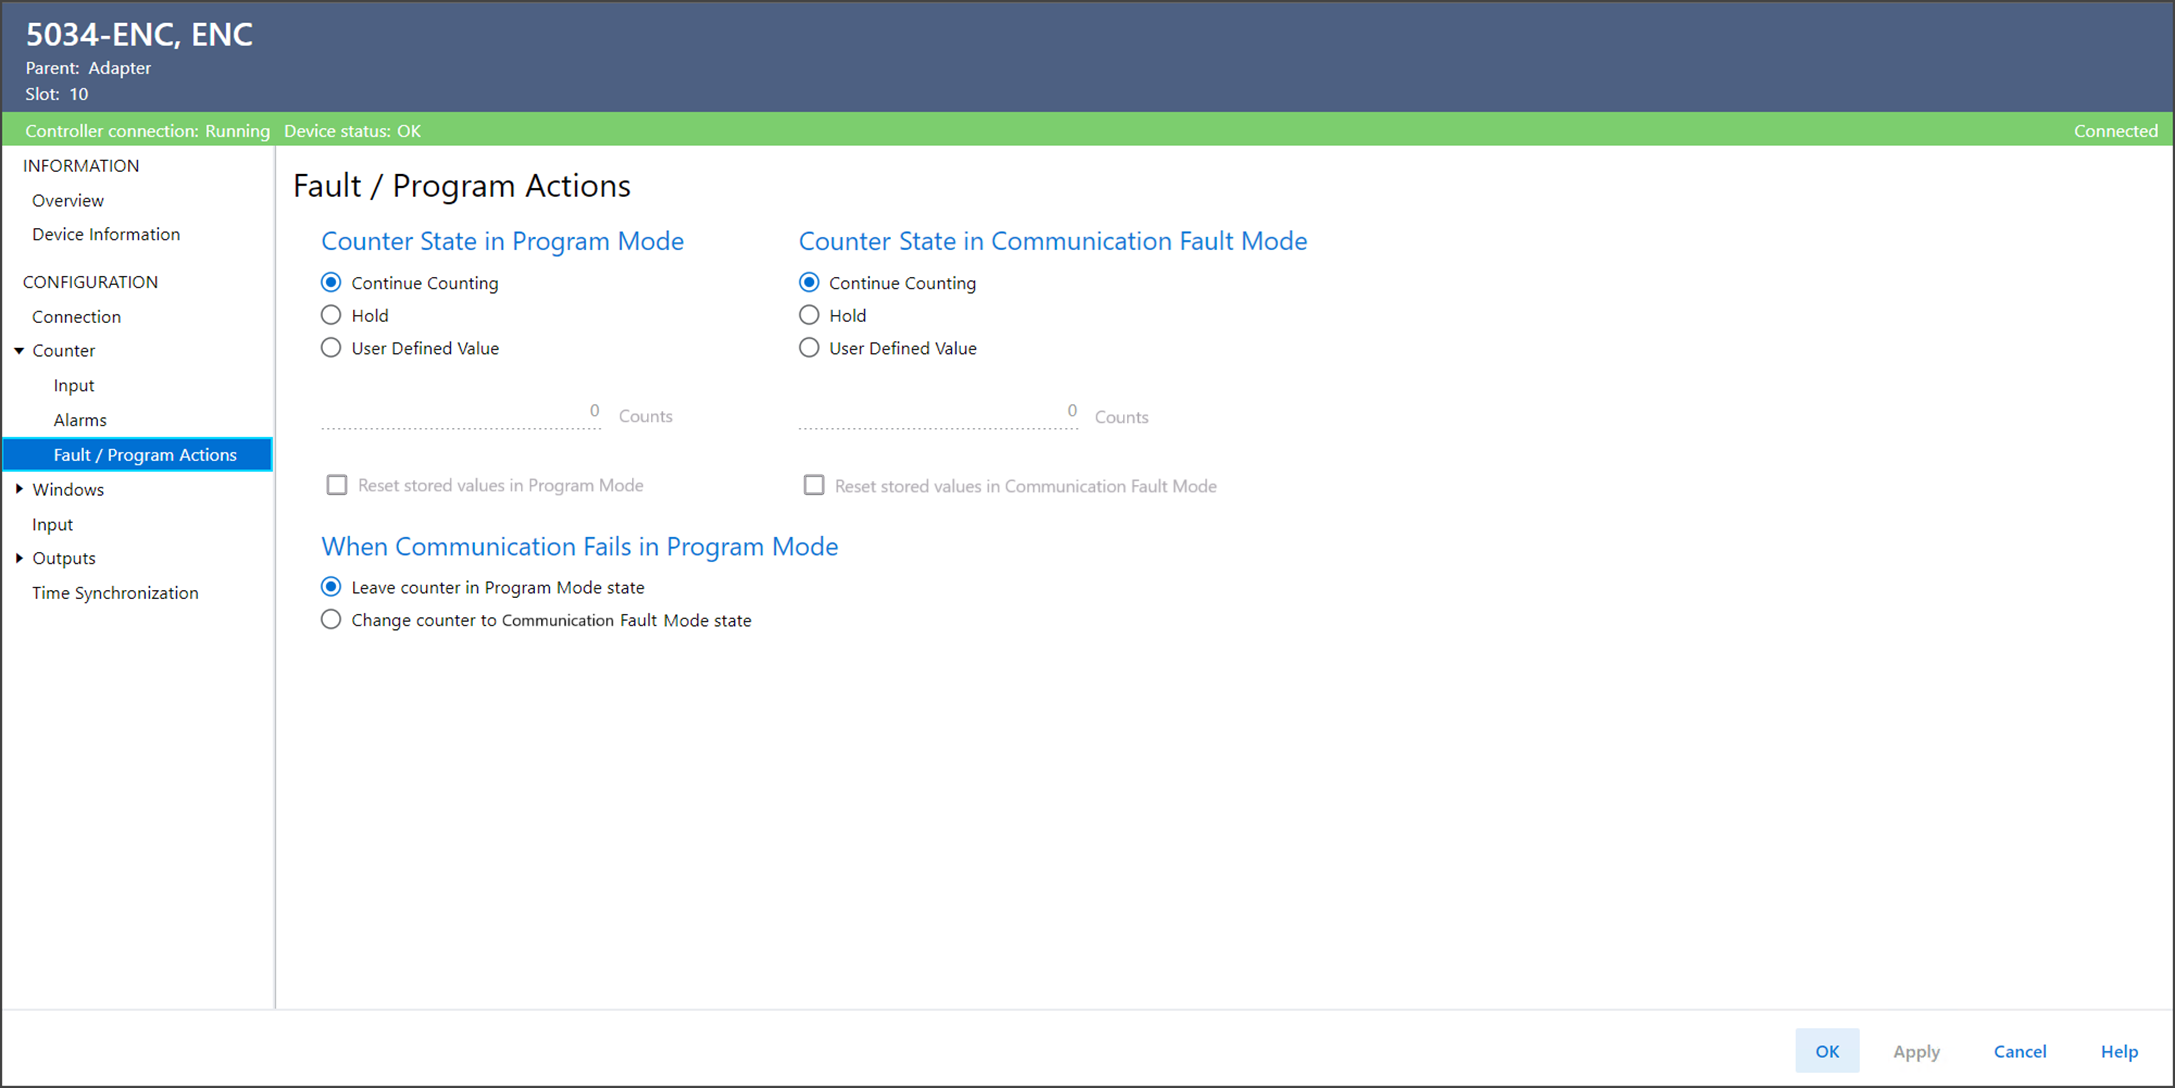
Task: Collapse the Counter tree node arrow
Action: pyautogui.click(x=19, y=351)
